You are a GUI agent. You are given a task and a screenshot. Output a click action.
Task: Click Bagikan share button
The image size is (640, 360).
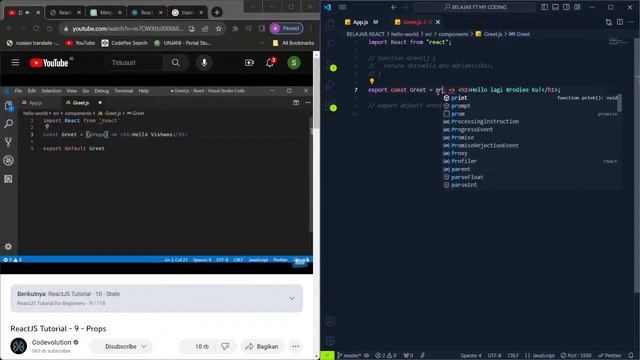[262, 347]
